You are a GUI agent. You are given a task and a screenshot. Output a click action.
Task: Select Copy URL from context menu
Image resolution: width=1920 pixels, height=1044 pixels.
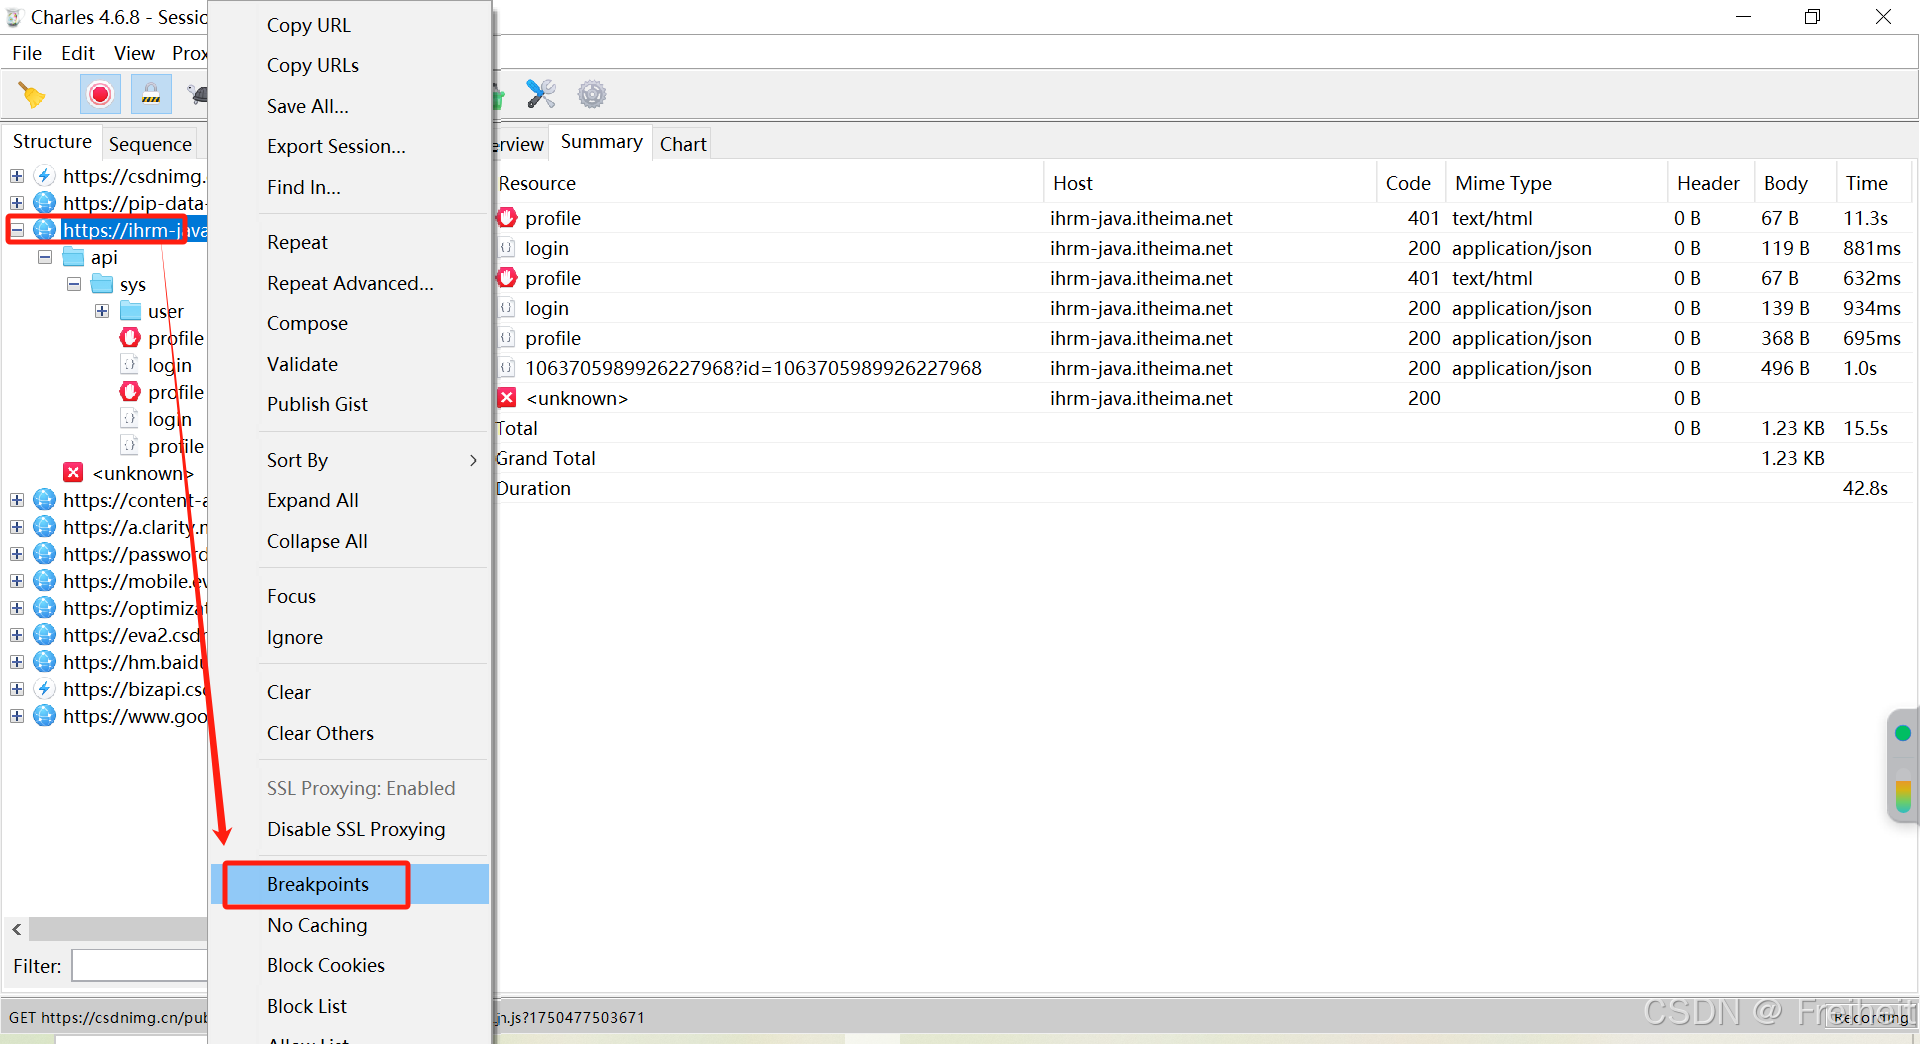click(x=350, y=25)
